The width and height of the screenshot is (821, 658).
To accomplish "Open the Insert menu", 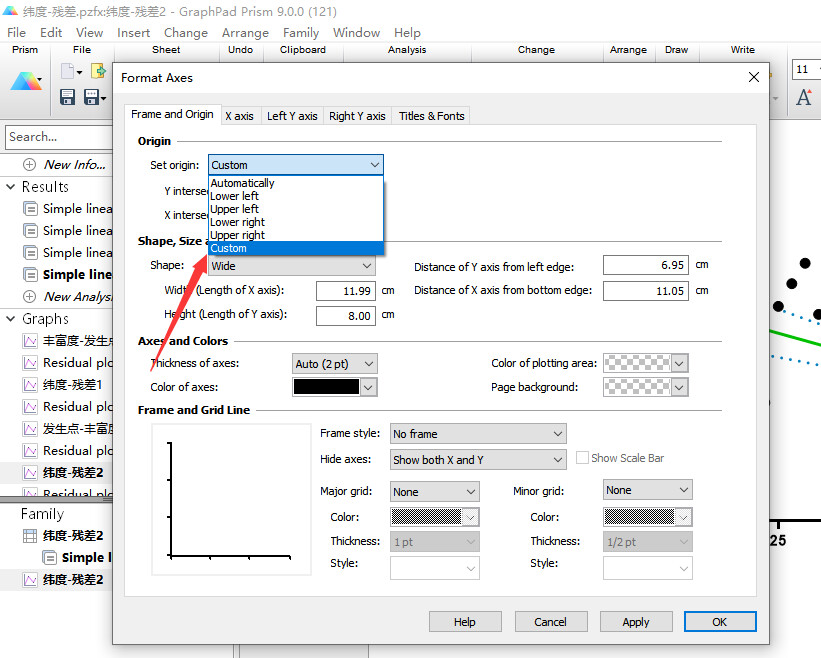I will click(x=134, y=32).
